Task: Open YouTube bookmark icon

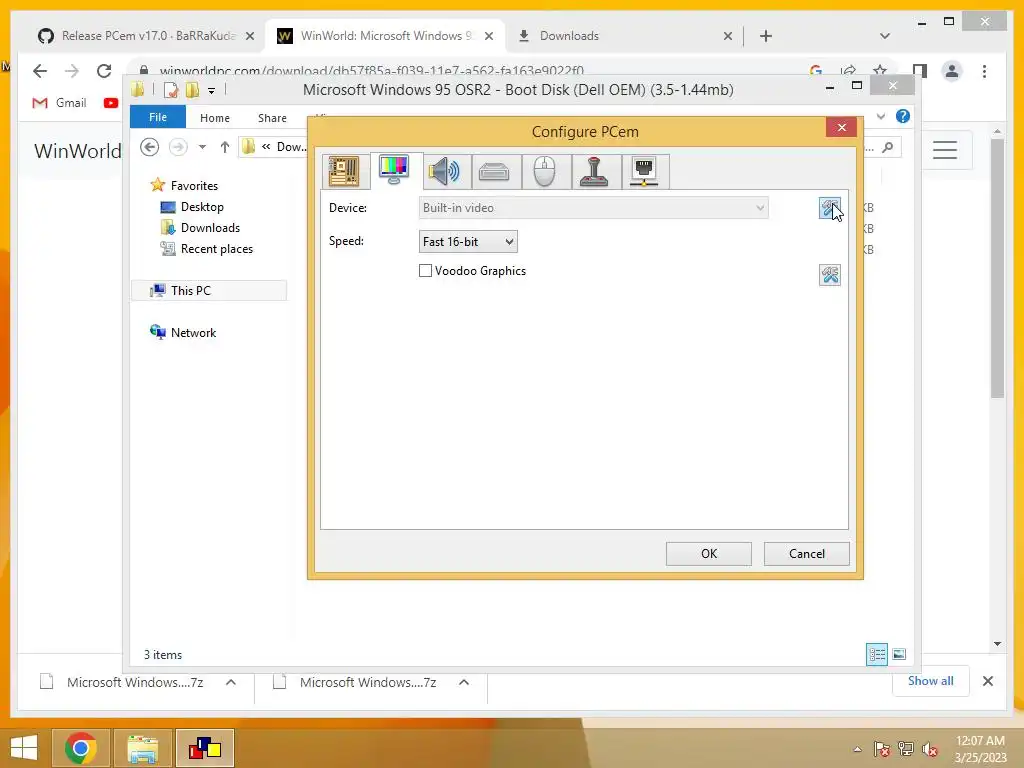Action: pyautogui.click(x=111, y=103)
